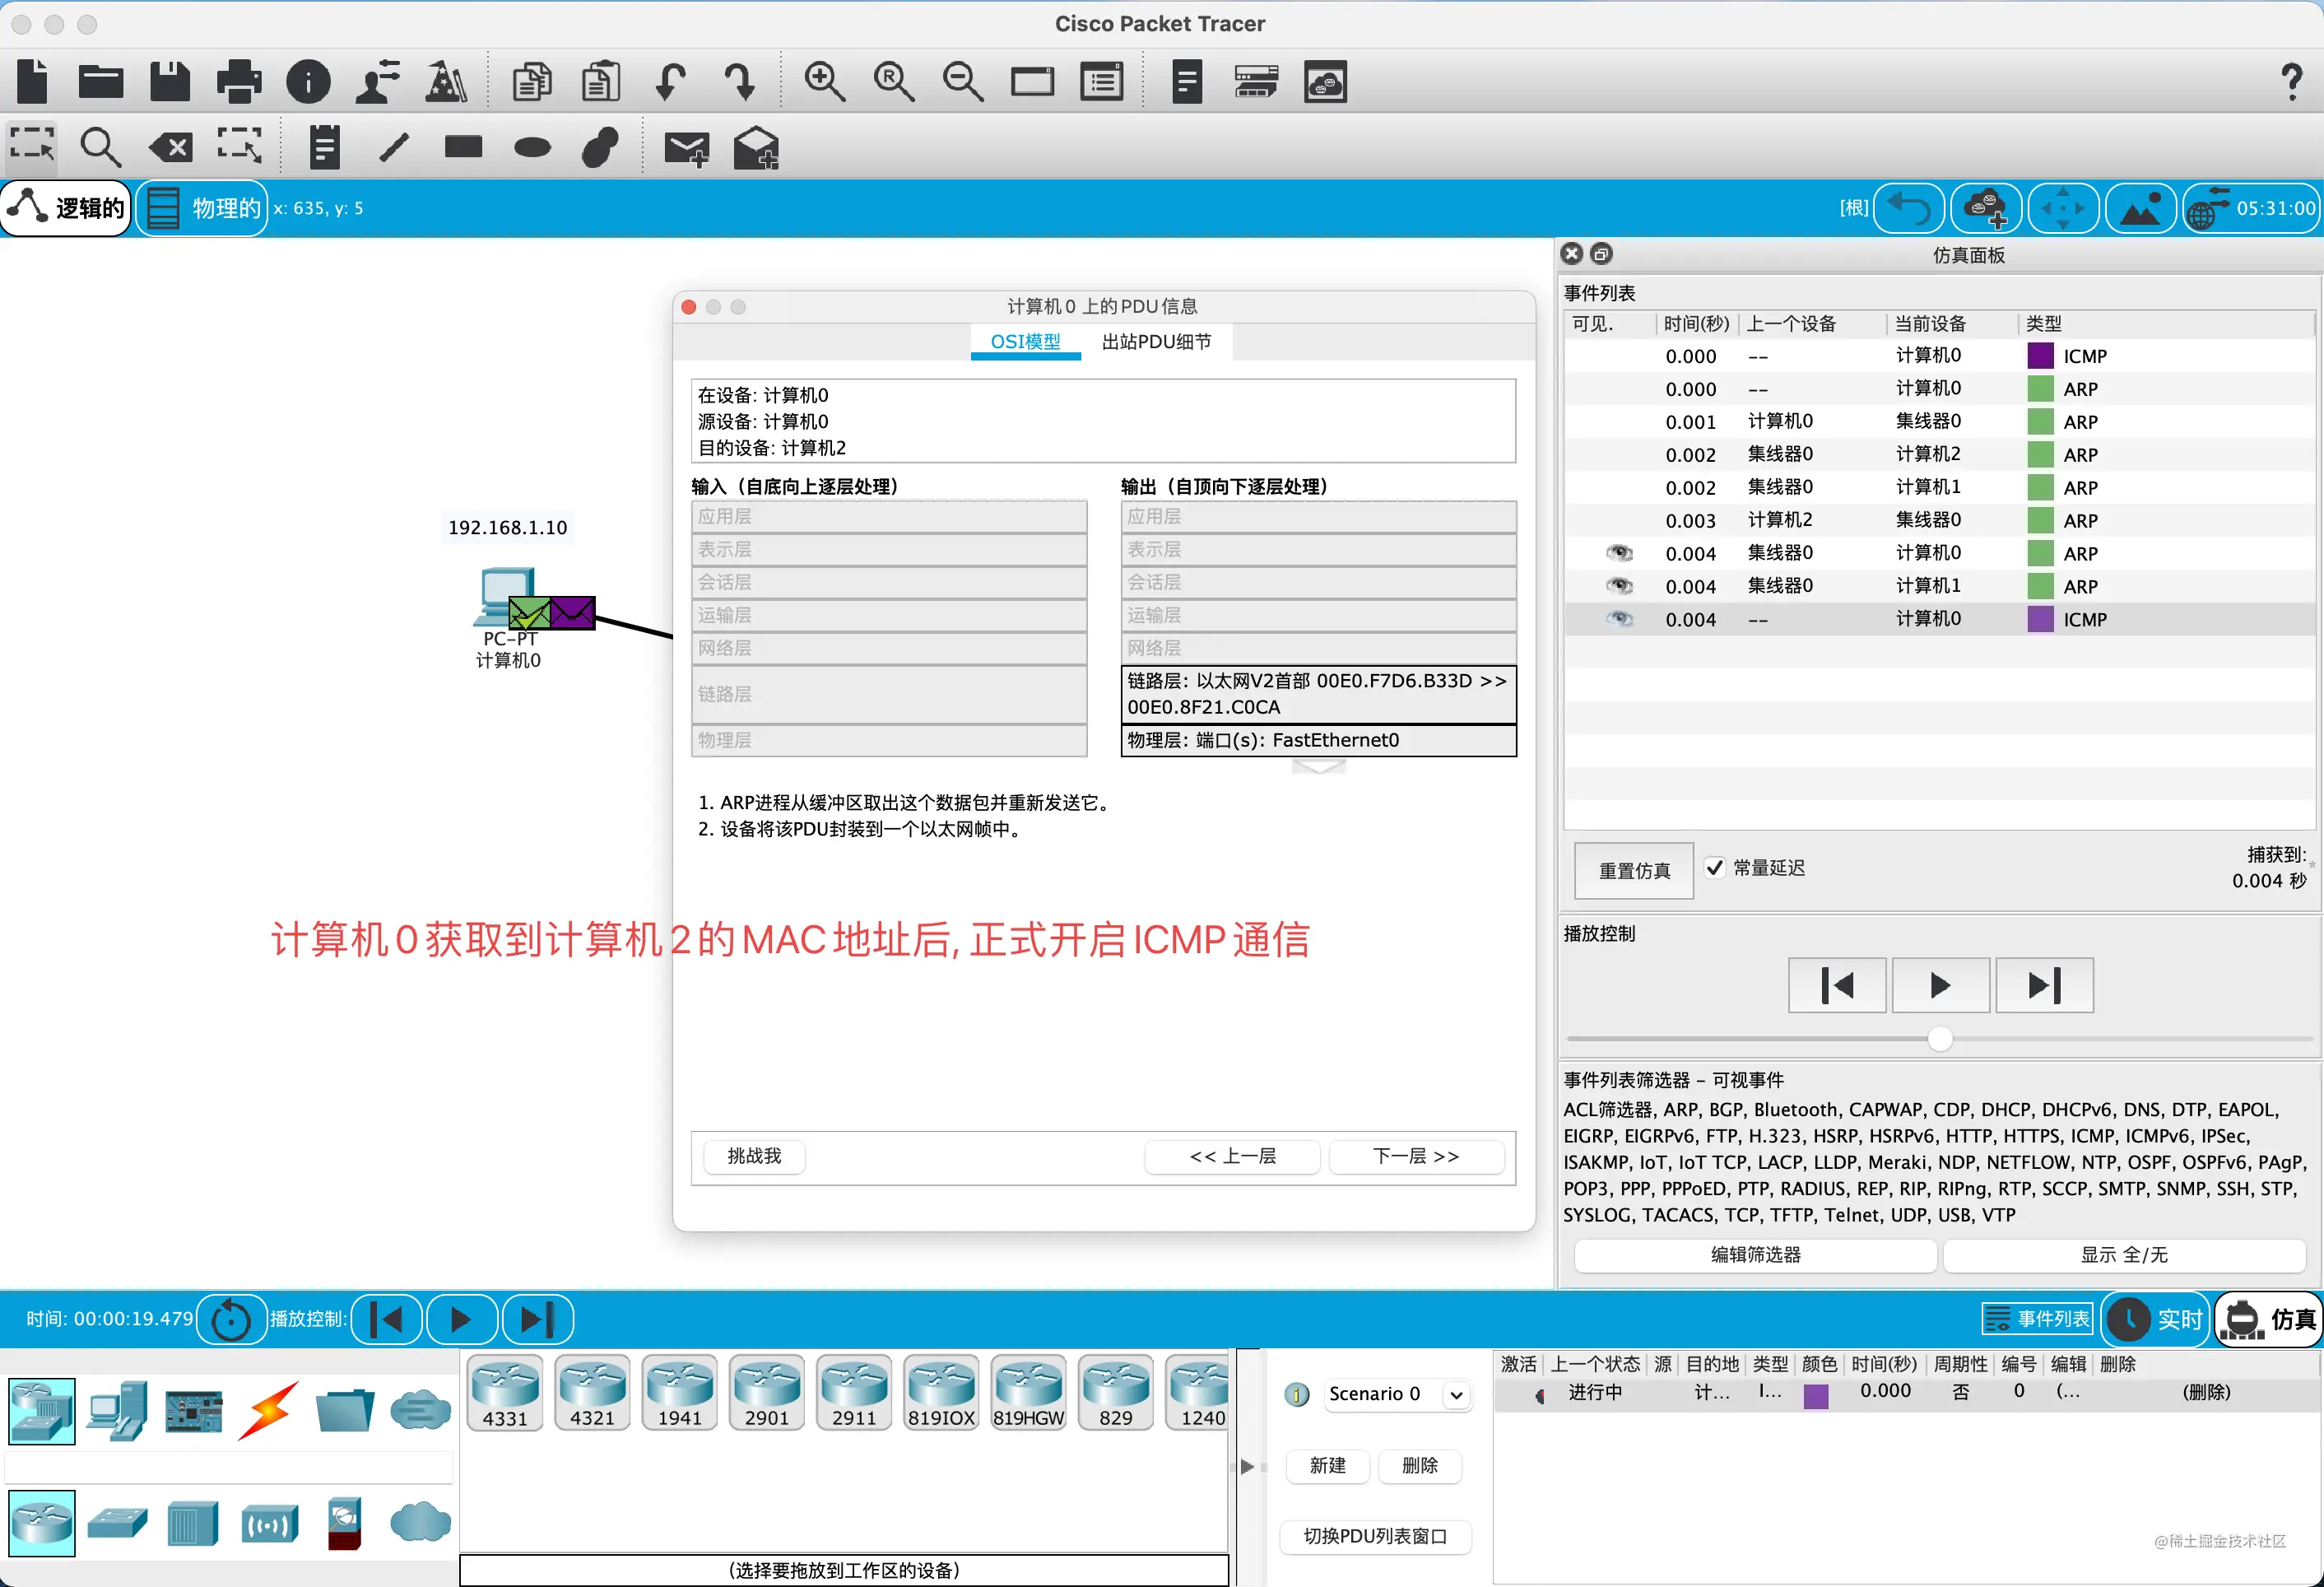The height and width of the screenshot is (1587, 2324).
Task: Select the OSI模型 tab
Action: click(x=1025, y=341)
